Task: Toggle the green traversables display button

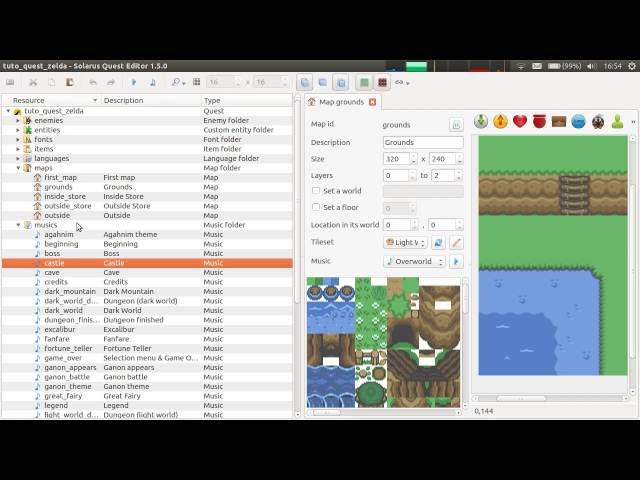Action: tap(364, 83)
